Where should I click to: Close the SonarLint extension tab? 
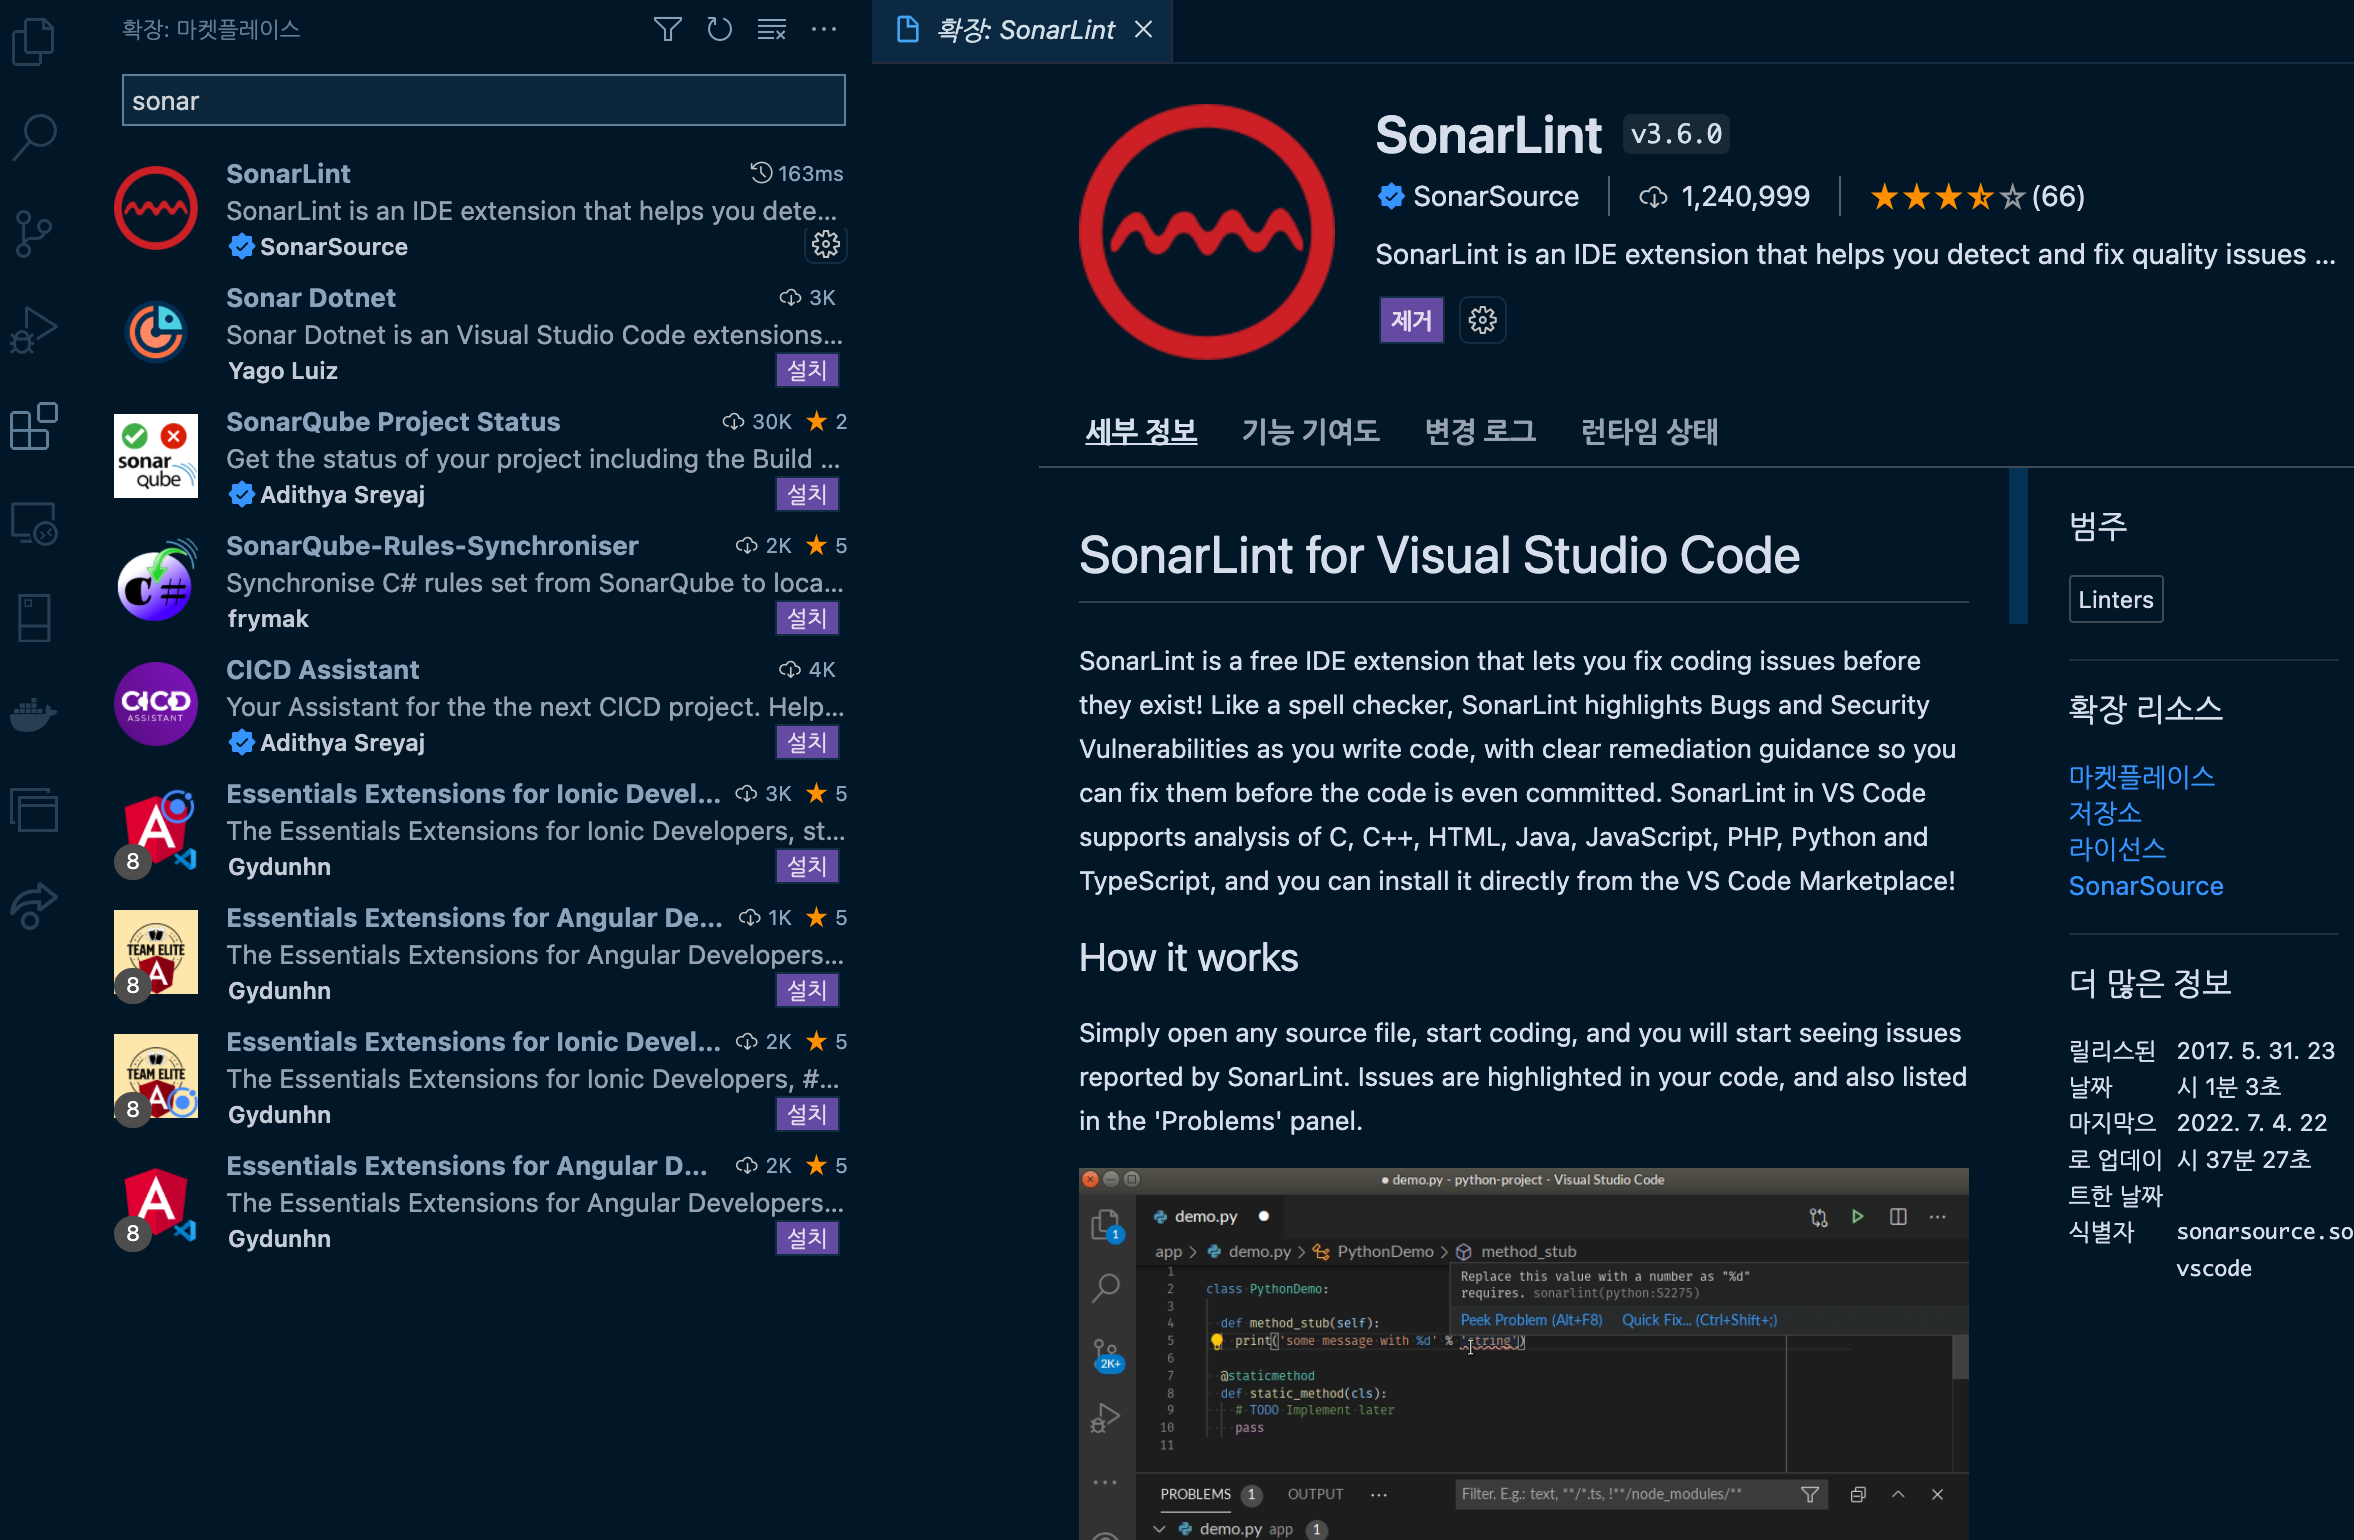click(x=1144, y=30)
